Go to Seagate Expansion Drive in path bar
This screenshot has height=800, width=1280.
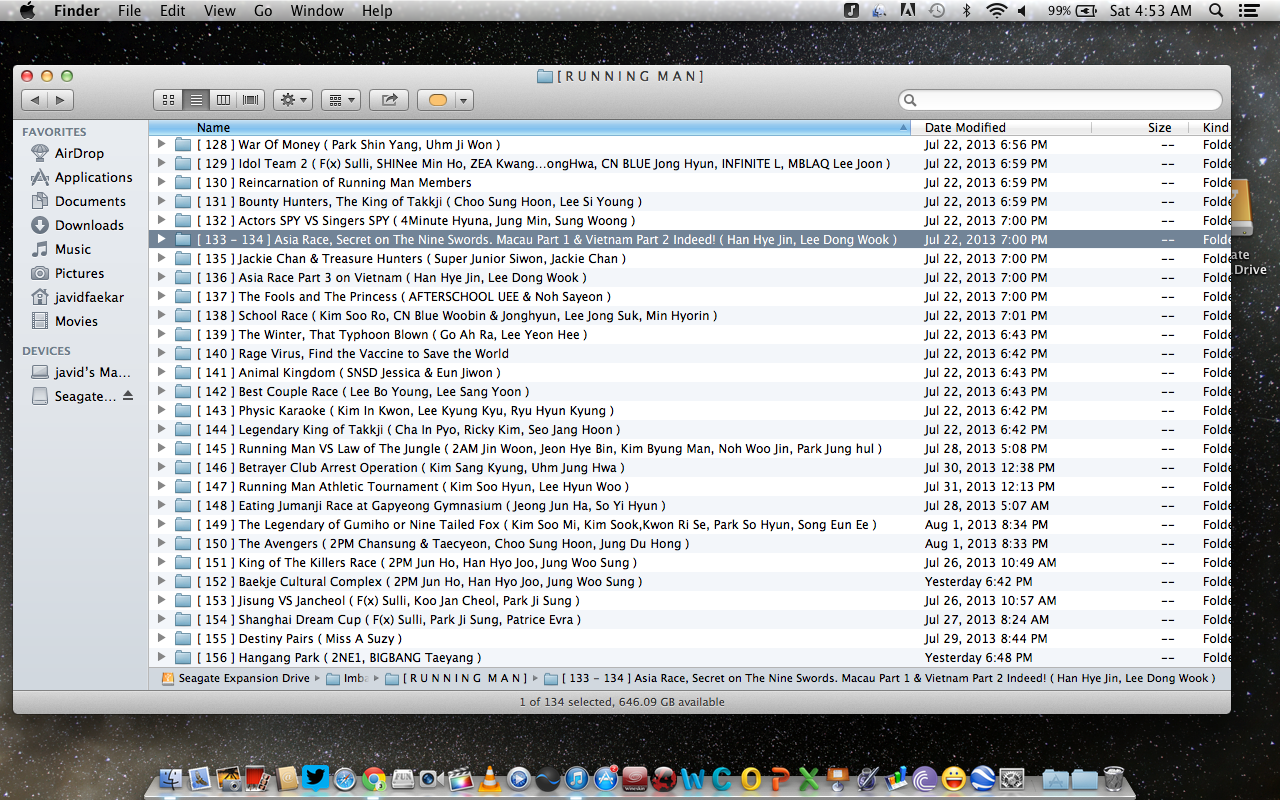(236, 678)
